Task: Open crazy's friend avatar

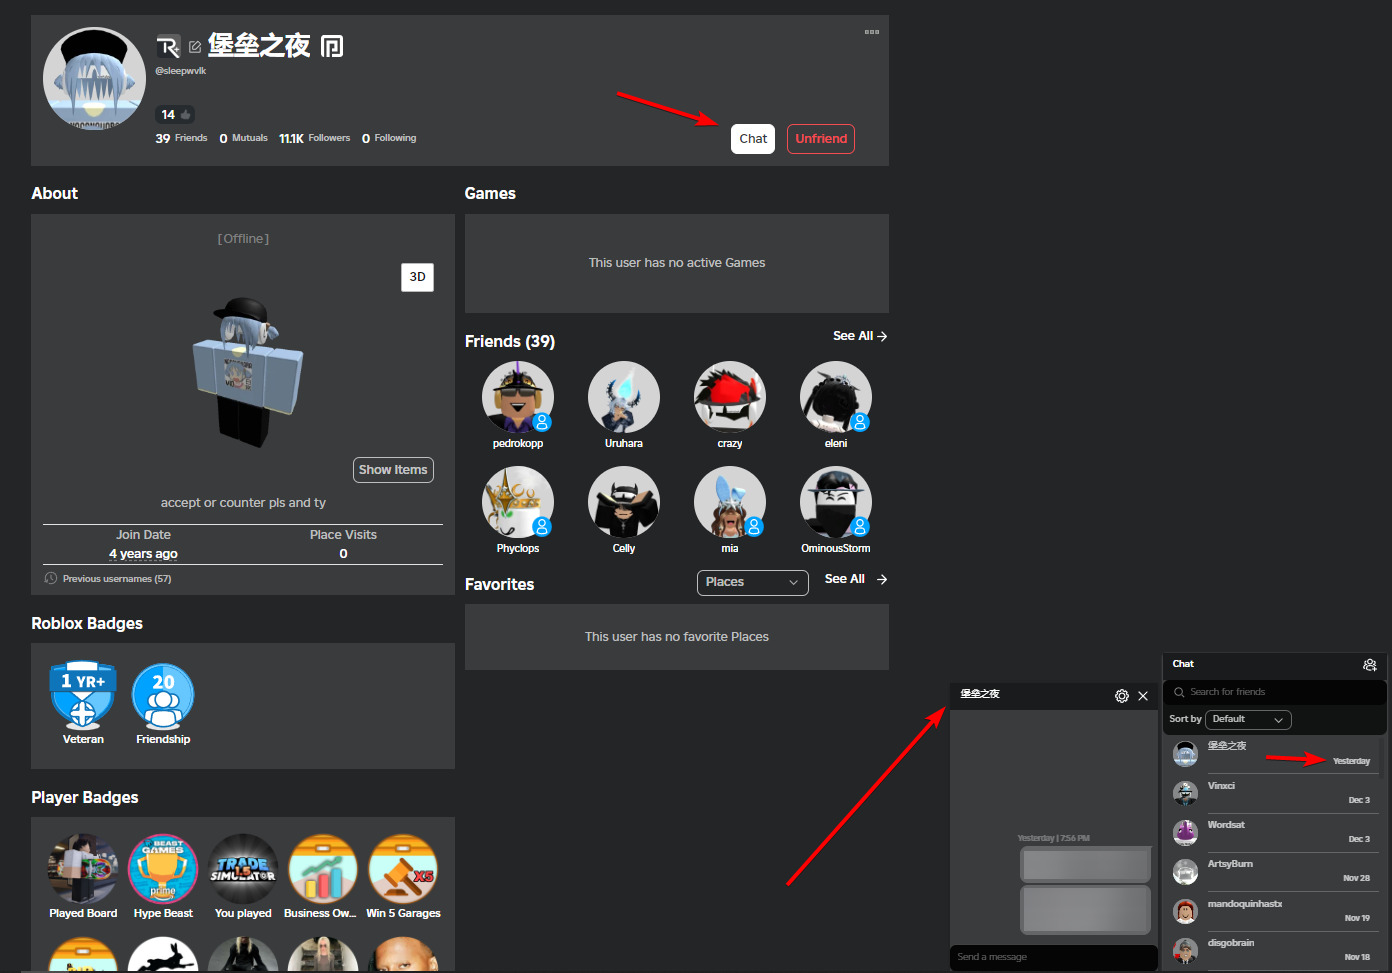Action: point(730,397)
